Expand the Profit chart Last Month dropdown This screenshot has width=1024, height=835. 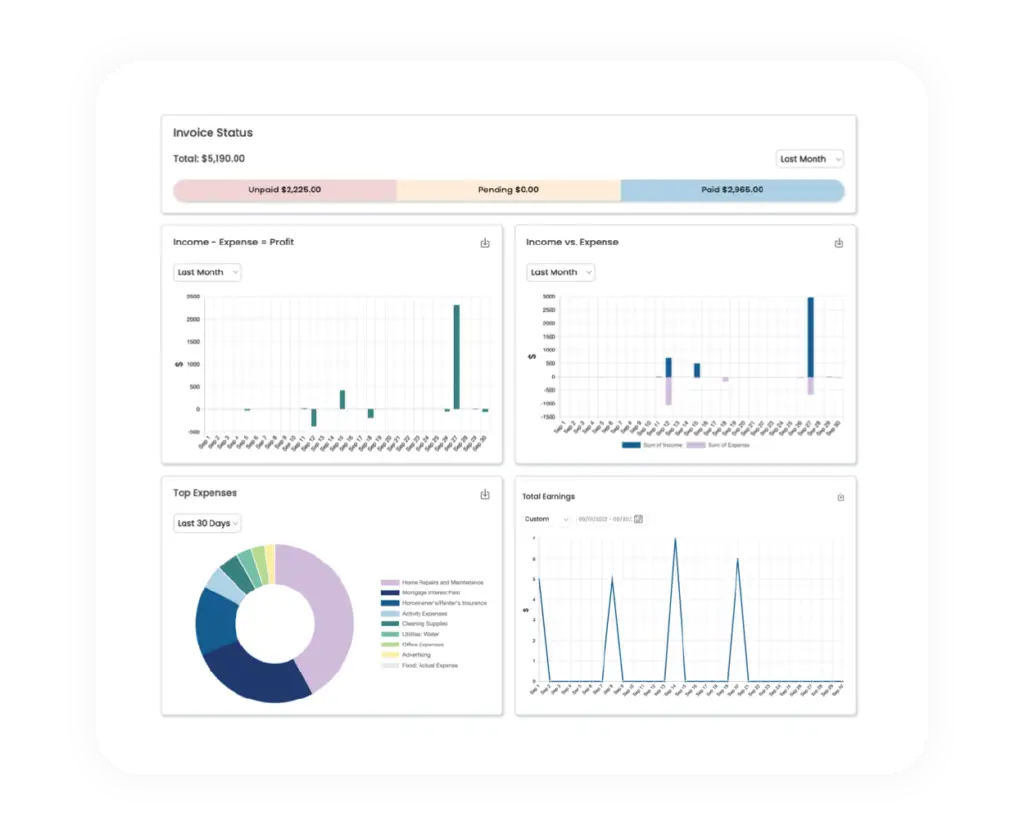(207, 272)
